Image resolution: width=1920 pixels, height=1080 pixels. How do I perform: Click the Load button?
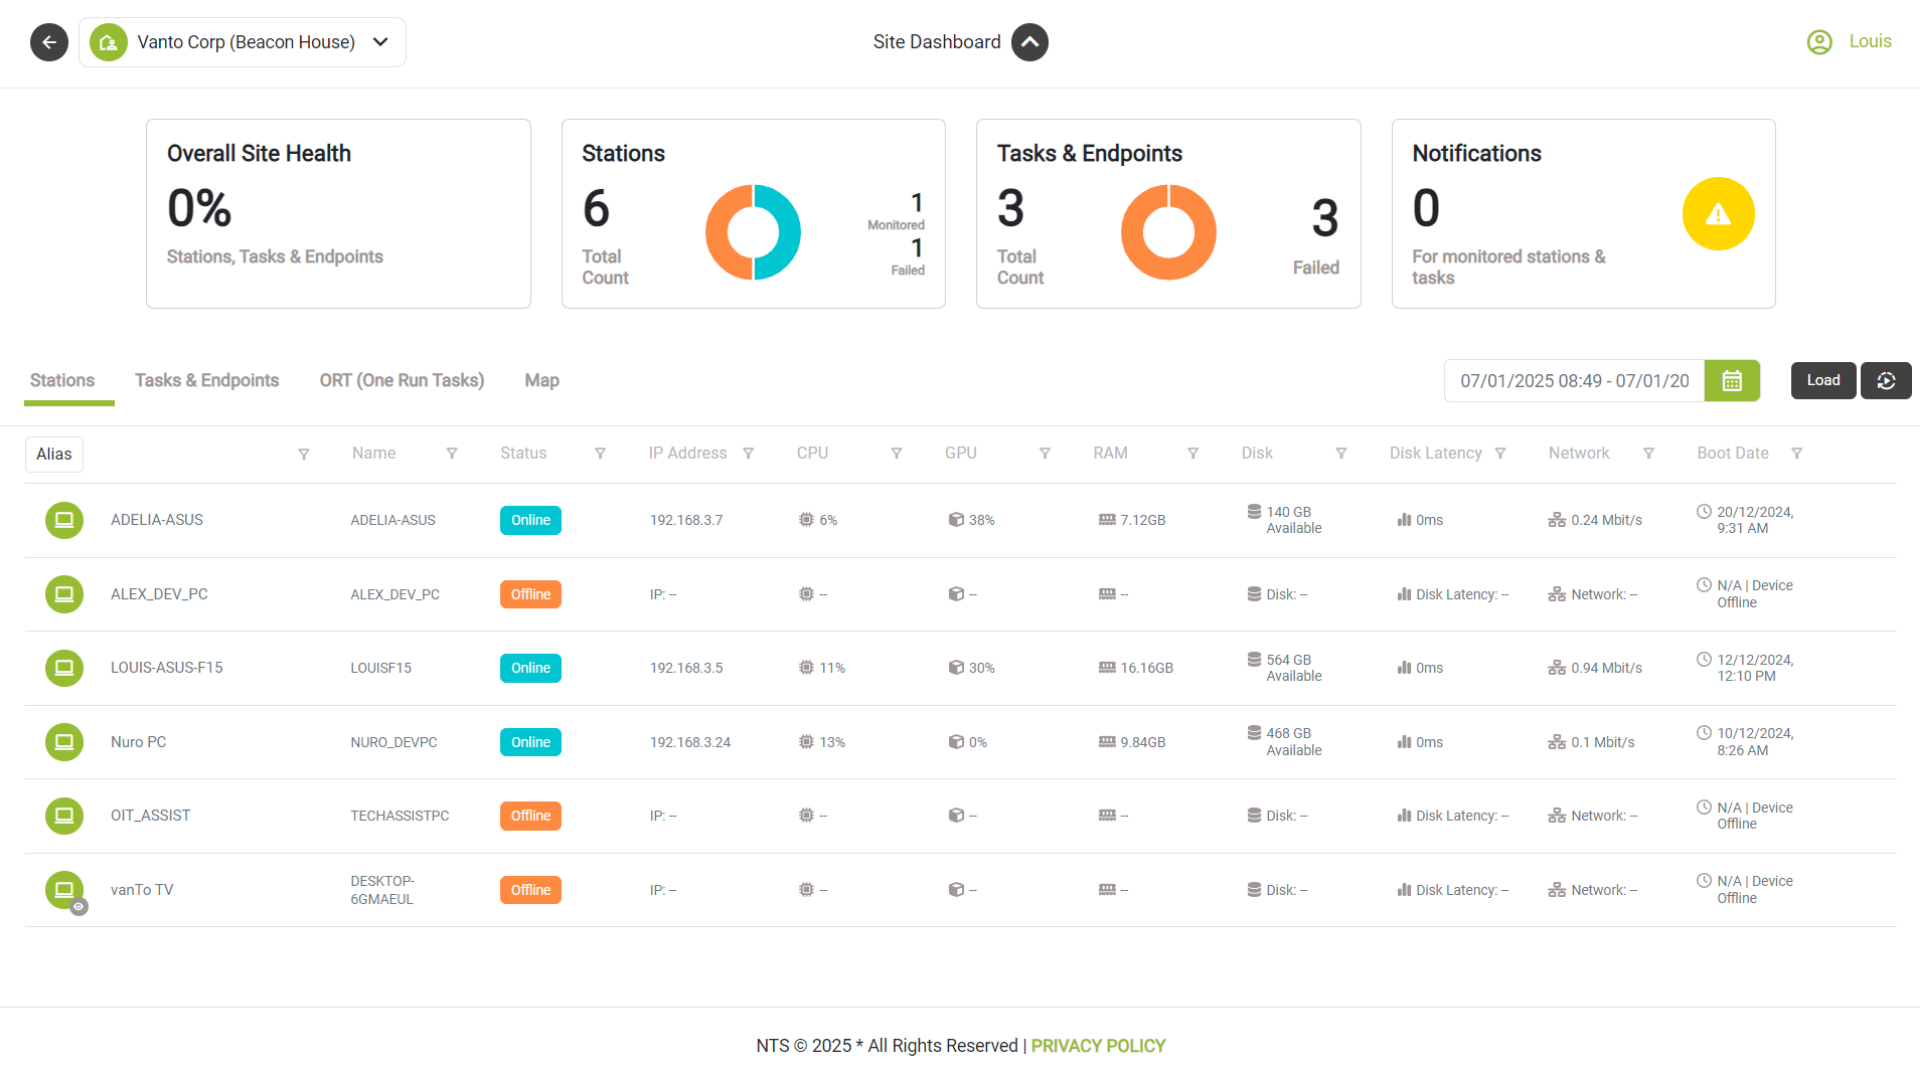click(1823, 380)
